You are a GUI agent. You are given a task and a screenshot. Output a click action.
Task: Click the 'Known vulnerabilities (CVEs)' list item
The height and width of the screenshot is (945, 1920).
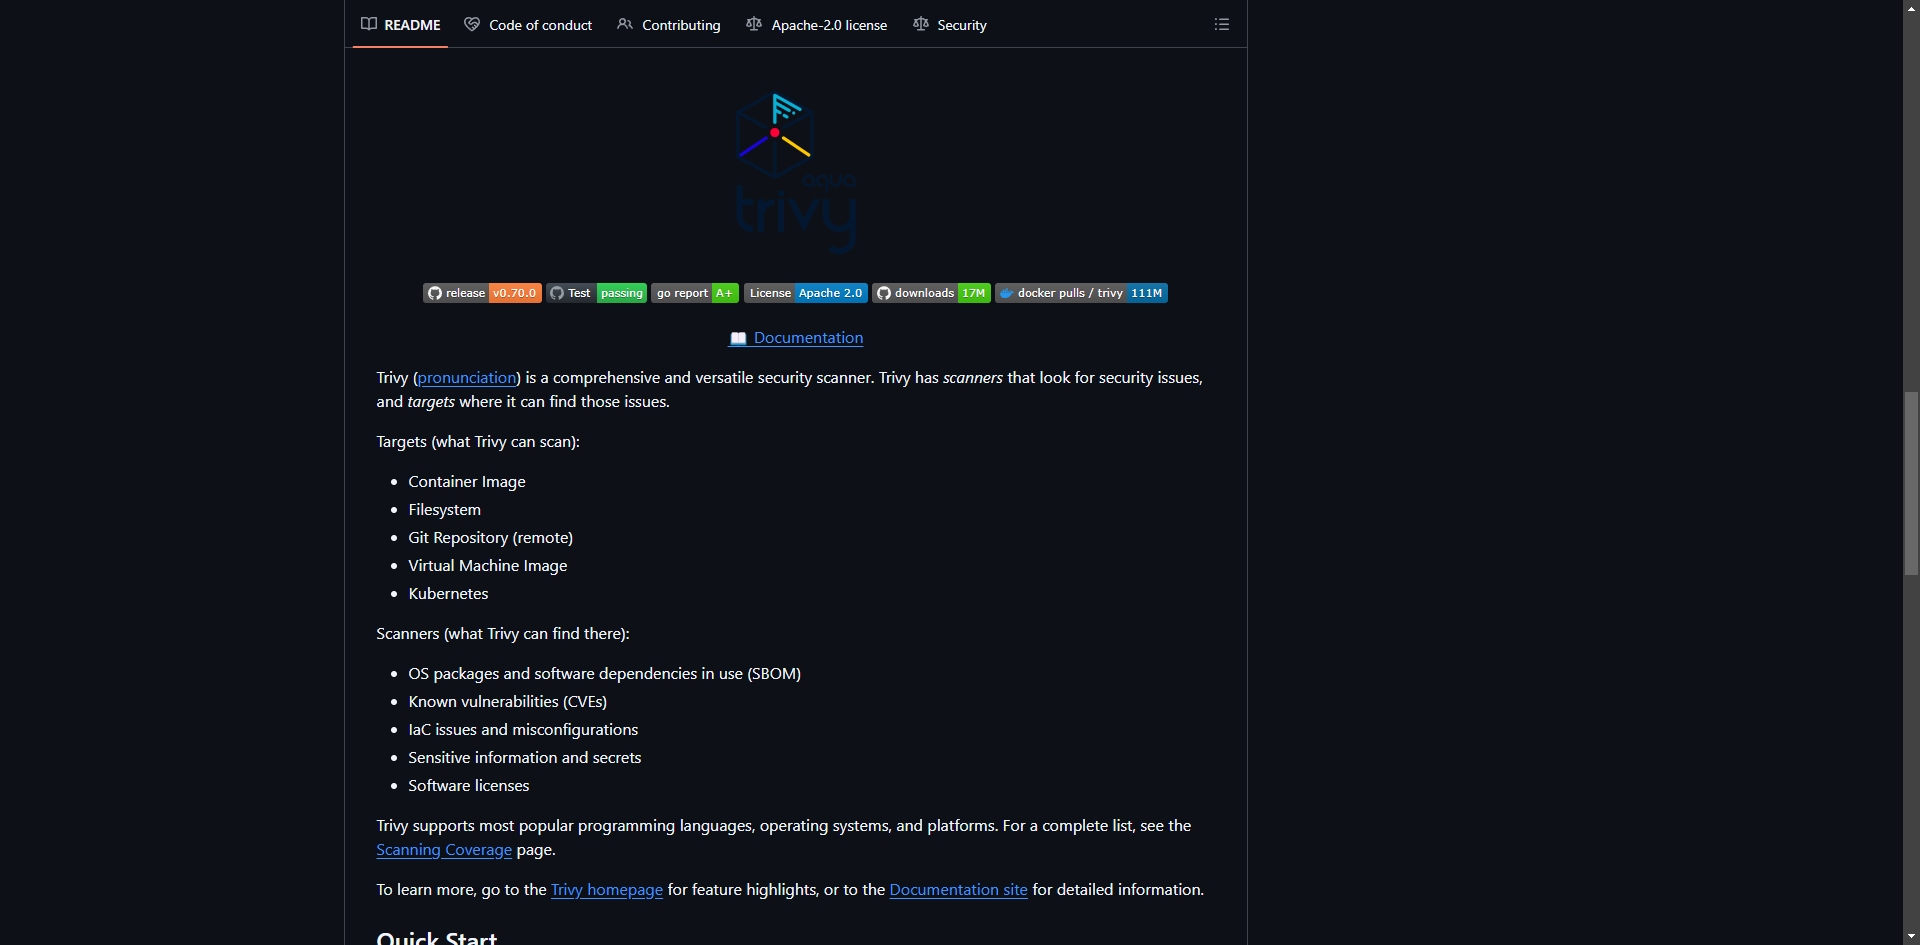[507, 702]
